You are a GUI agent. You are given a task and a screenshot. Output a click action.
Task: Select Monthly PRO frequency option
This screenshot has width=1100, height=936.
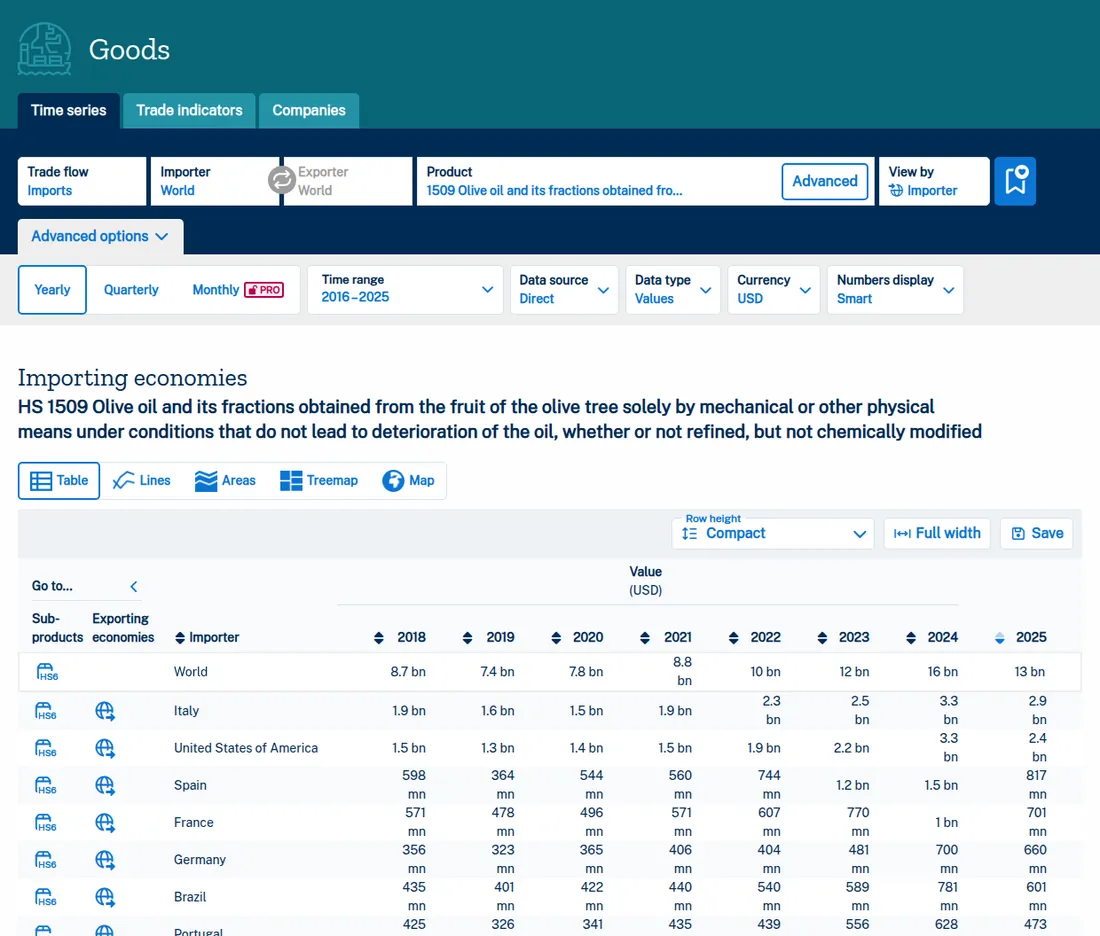tap(238, 290)
